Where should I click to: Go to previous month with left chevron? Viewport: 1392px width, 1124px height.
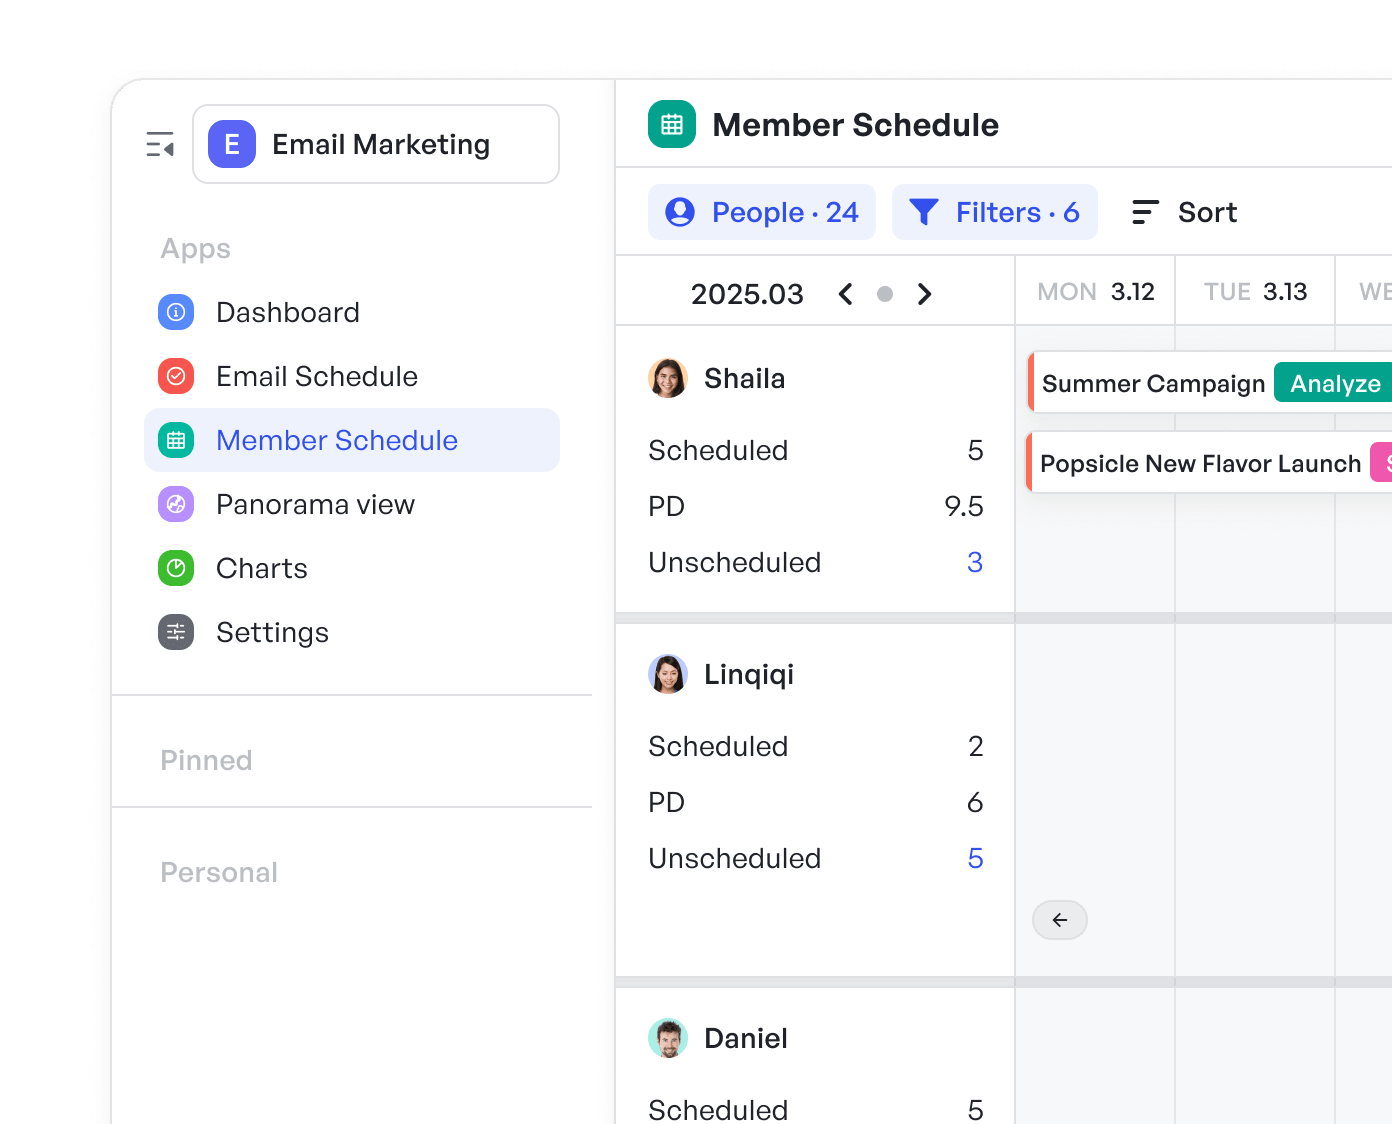click(846, 294)
